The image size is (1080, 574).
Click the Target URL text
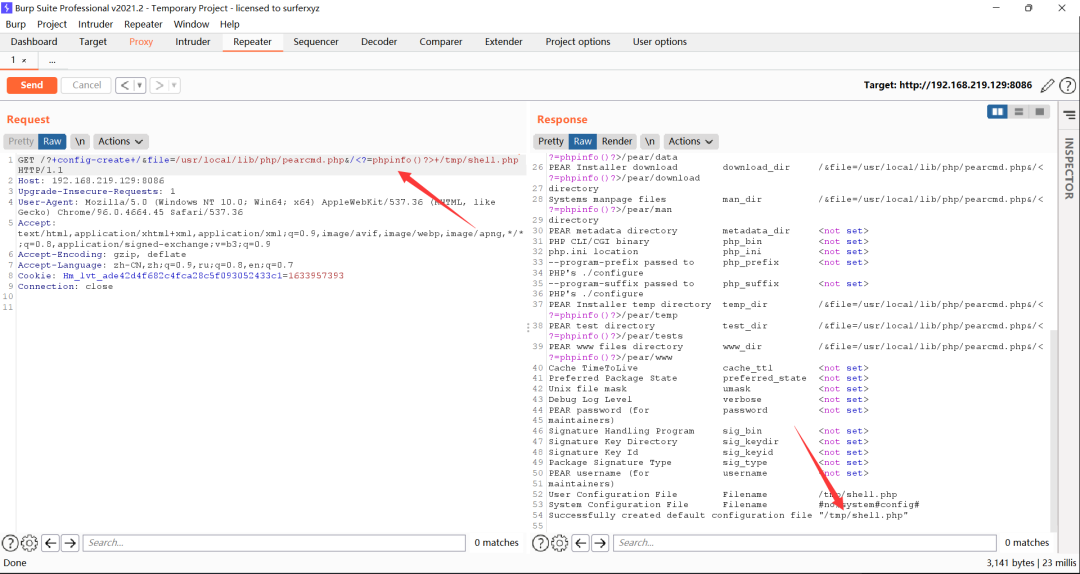pyautogui.click(x=948, y=85)
